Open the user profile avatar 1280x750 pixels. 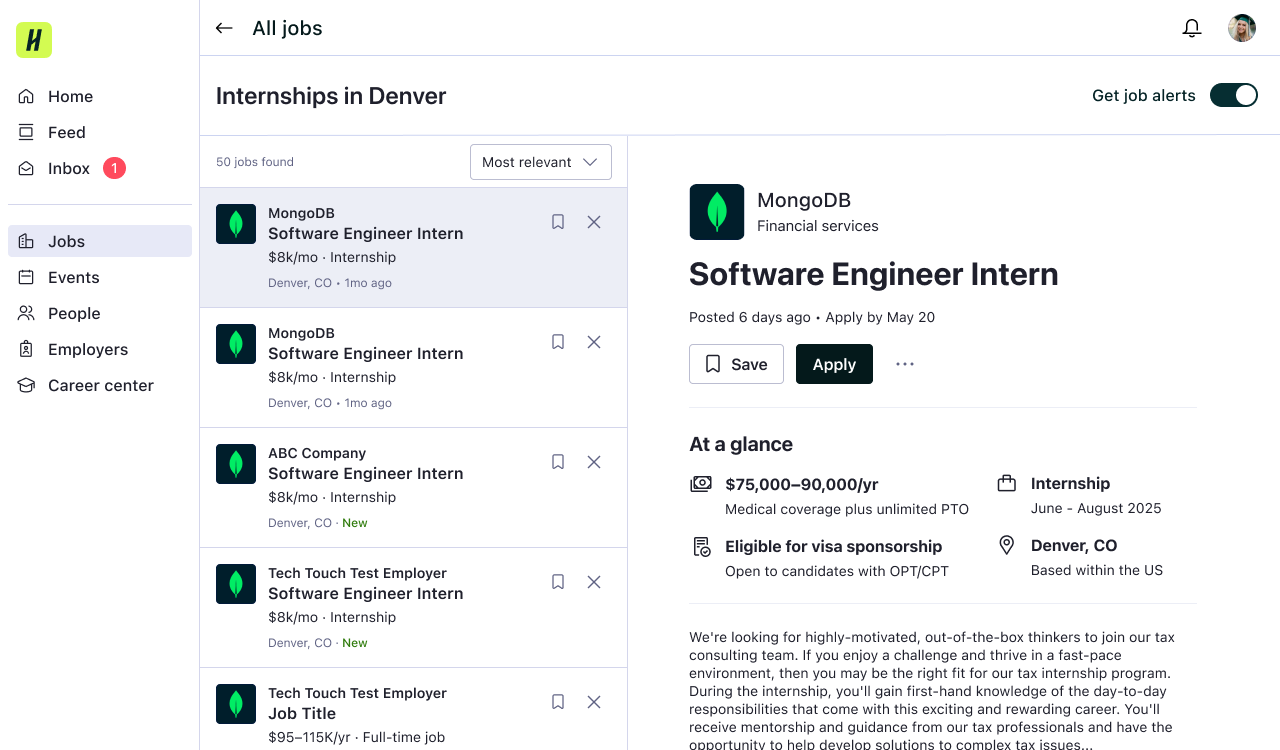point(1242,28)
